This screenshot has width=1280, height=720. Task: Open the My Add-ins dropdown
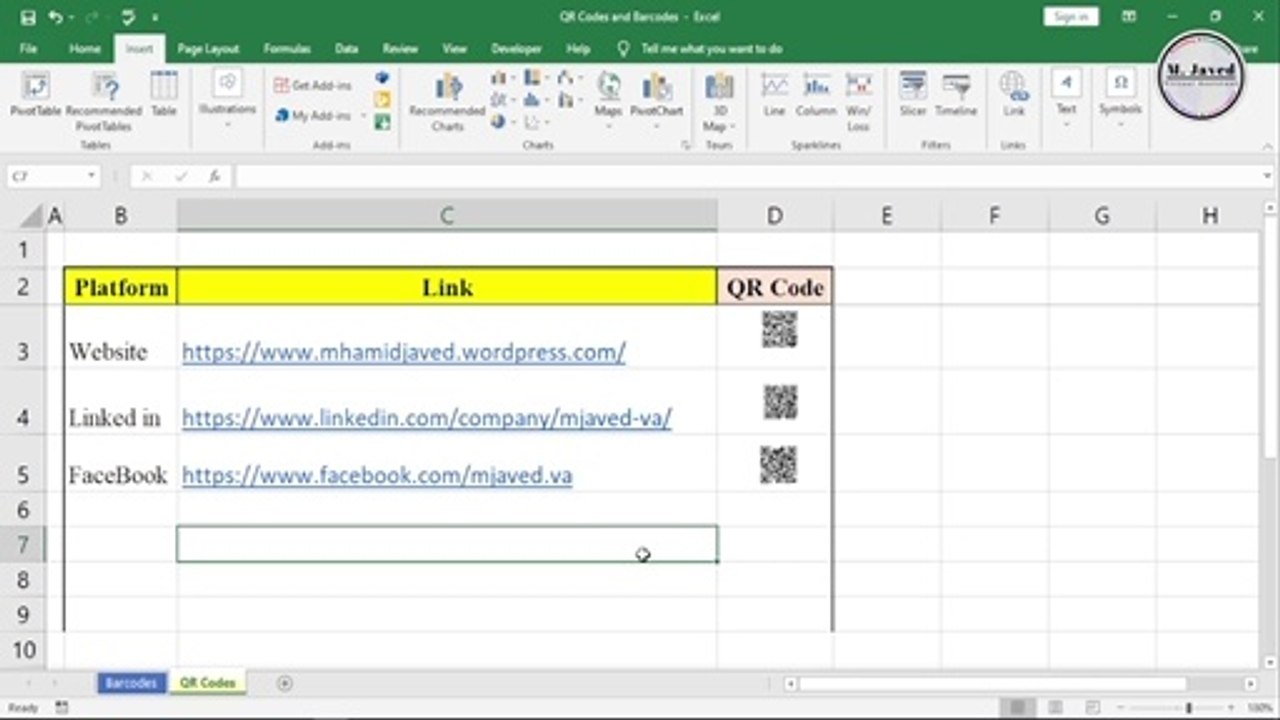tap(320, 116)
